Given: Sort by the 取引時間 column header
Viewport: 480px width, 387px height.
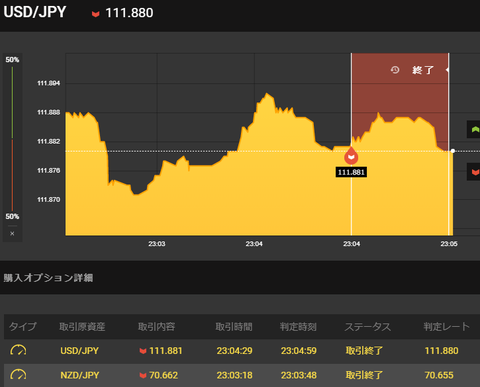Looking at the screenshot, I should tap(234, 327).
